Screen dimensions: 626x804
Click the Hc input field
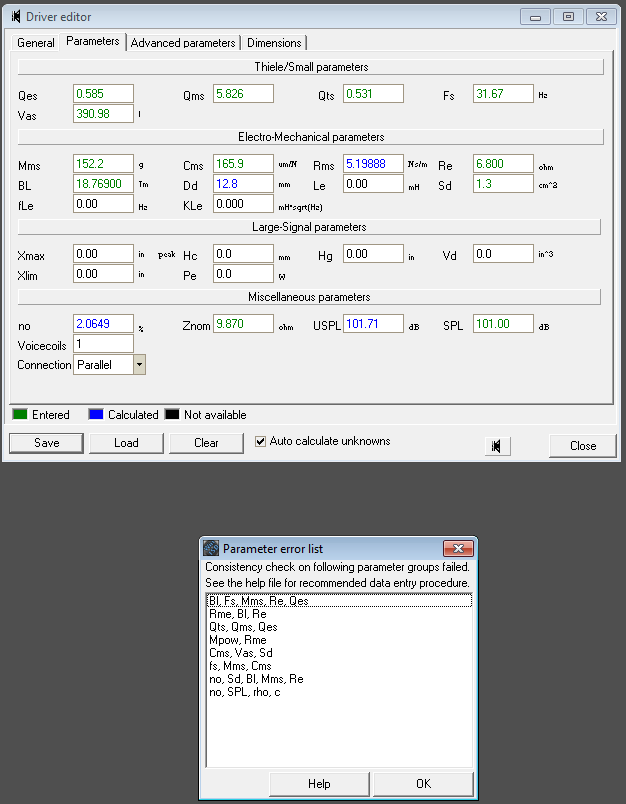(243, 254)
